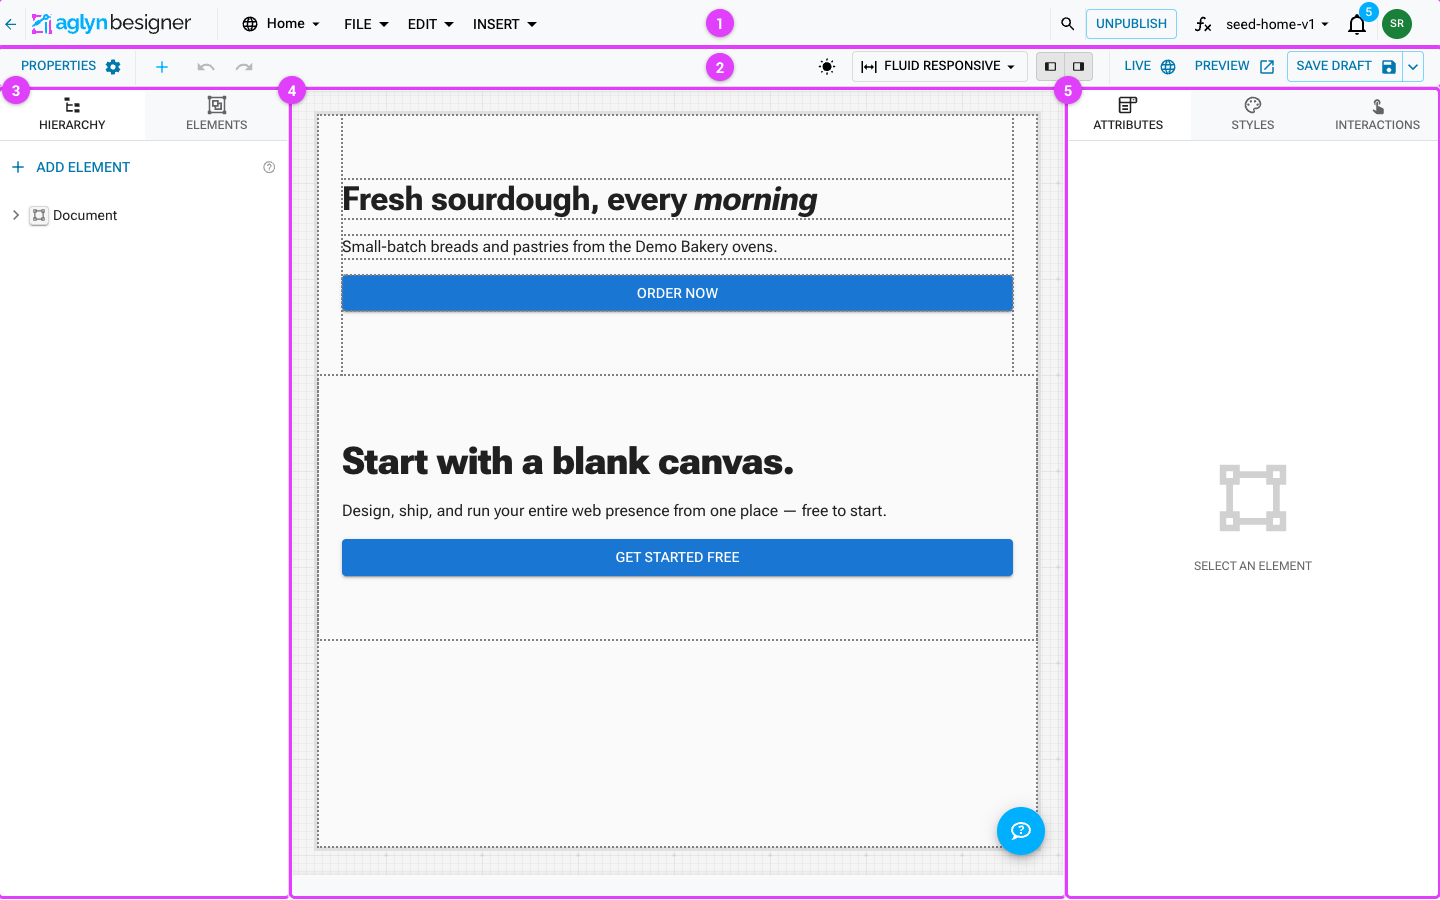1440x900 pixels.
Task: Open the Attributes tab
Action: pos(1128,114)
